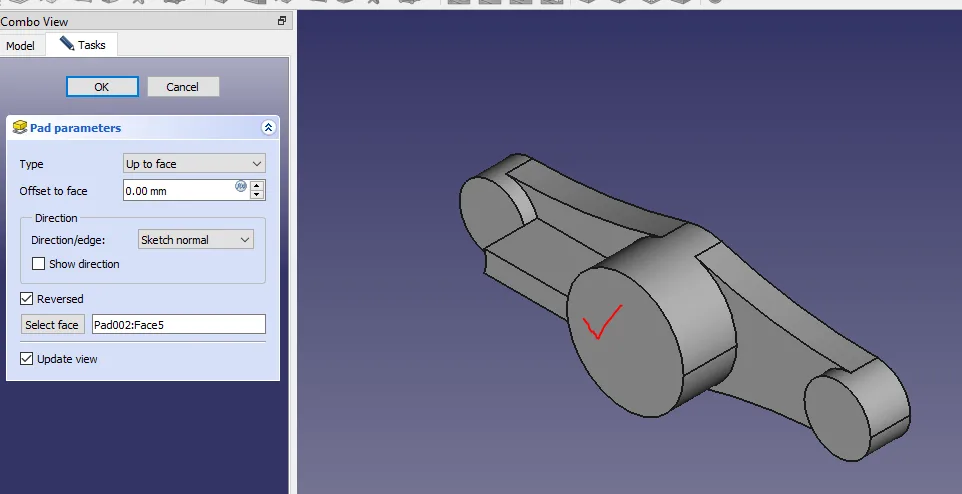The height and width of the screenshot is (494, 962).
Task: Open the Type dropdown
Action: pos(194,164)
